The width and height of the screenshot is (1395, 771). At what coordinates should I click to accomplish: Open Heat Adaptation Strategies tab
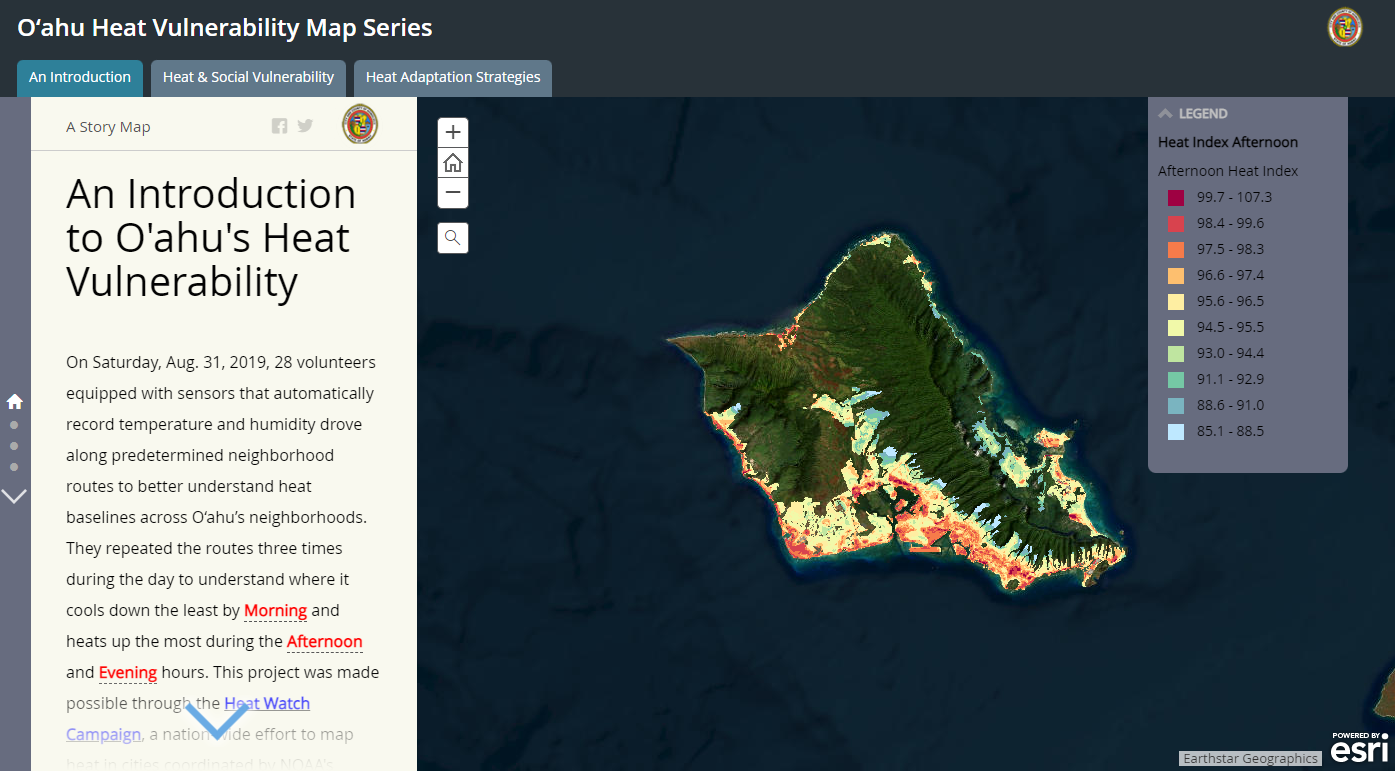pyautogui.click(x=453, y=78)
